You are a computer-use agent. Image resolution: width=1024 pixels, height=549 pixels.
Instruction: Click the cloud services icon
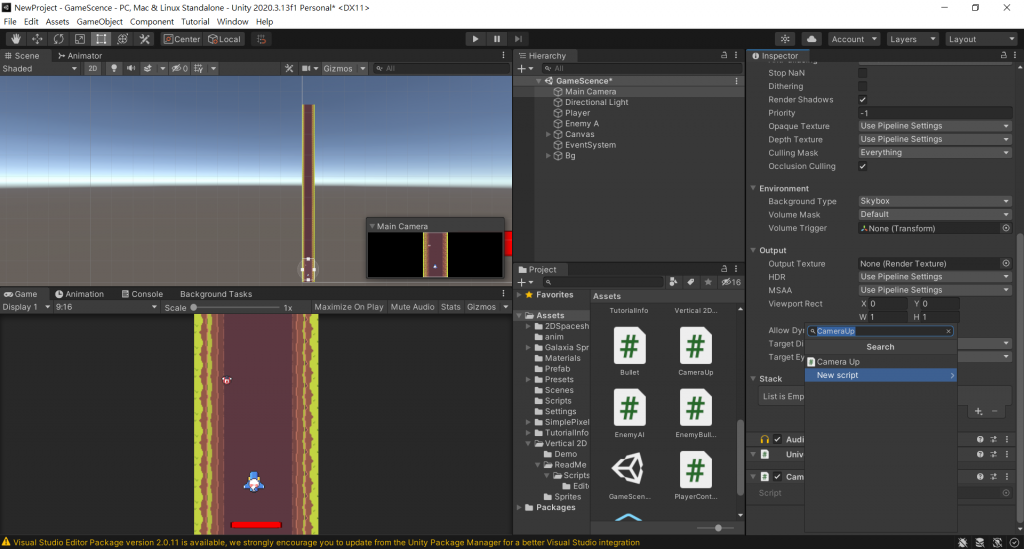(x=812, y=39)
